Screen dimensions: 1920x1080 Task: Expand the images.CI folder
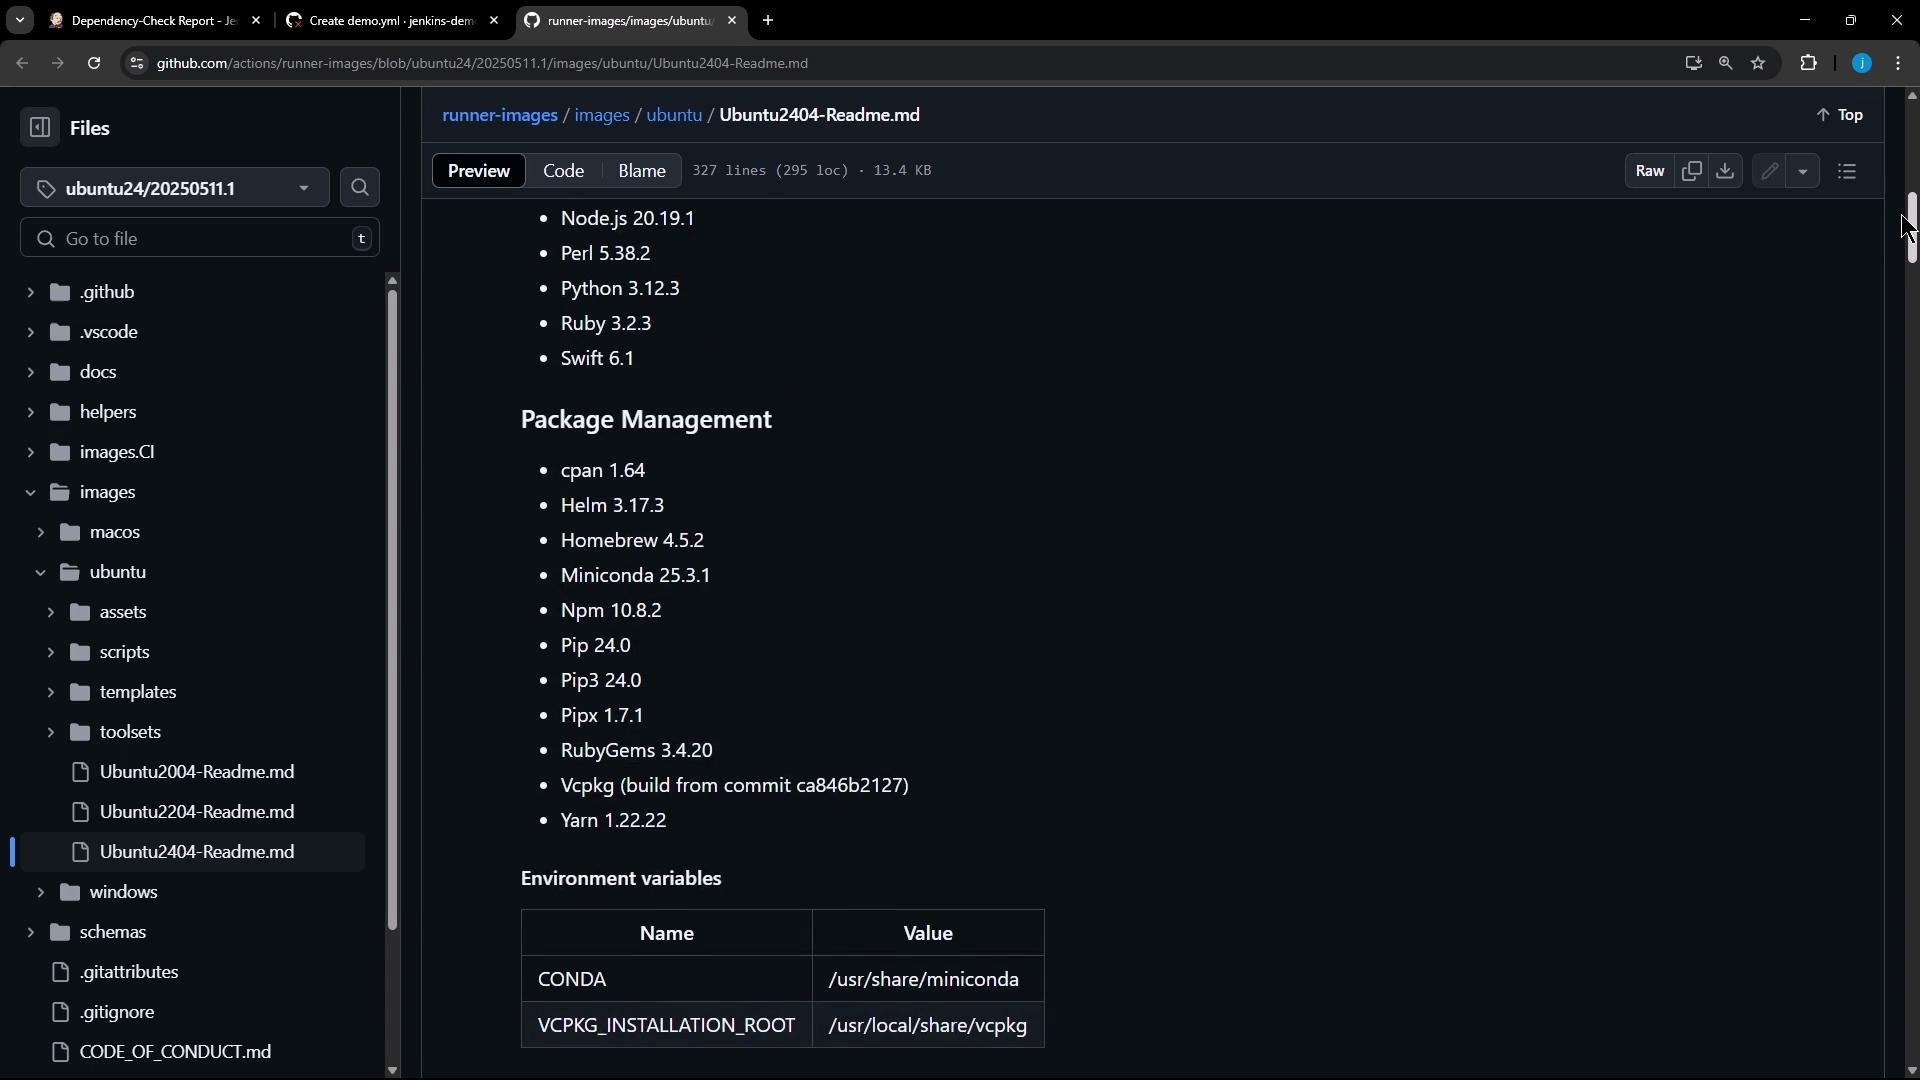(30, 452)
